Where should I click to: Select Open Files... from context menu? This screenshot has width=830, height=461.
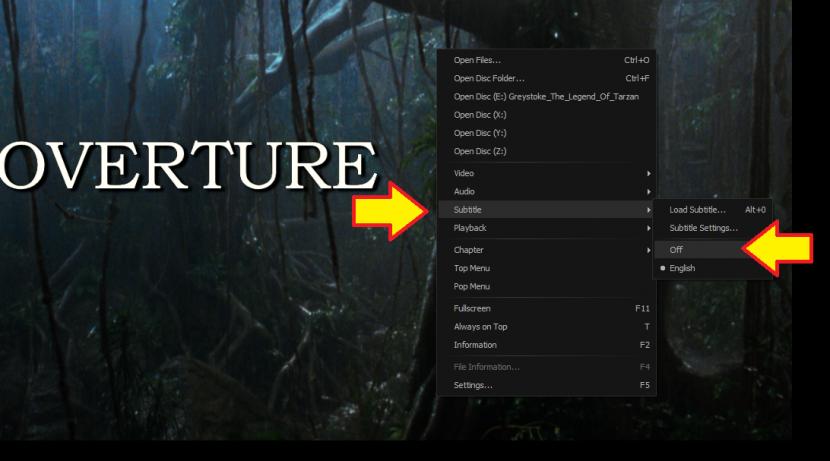click(x=478, y=60)
